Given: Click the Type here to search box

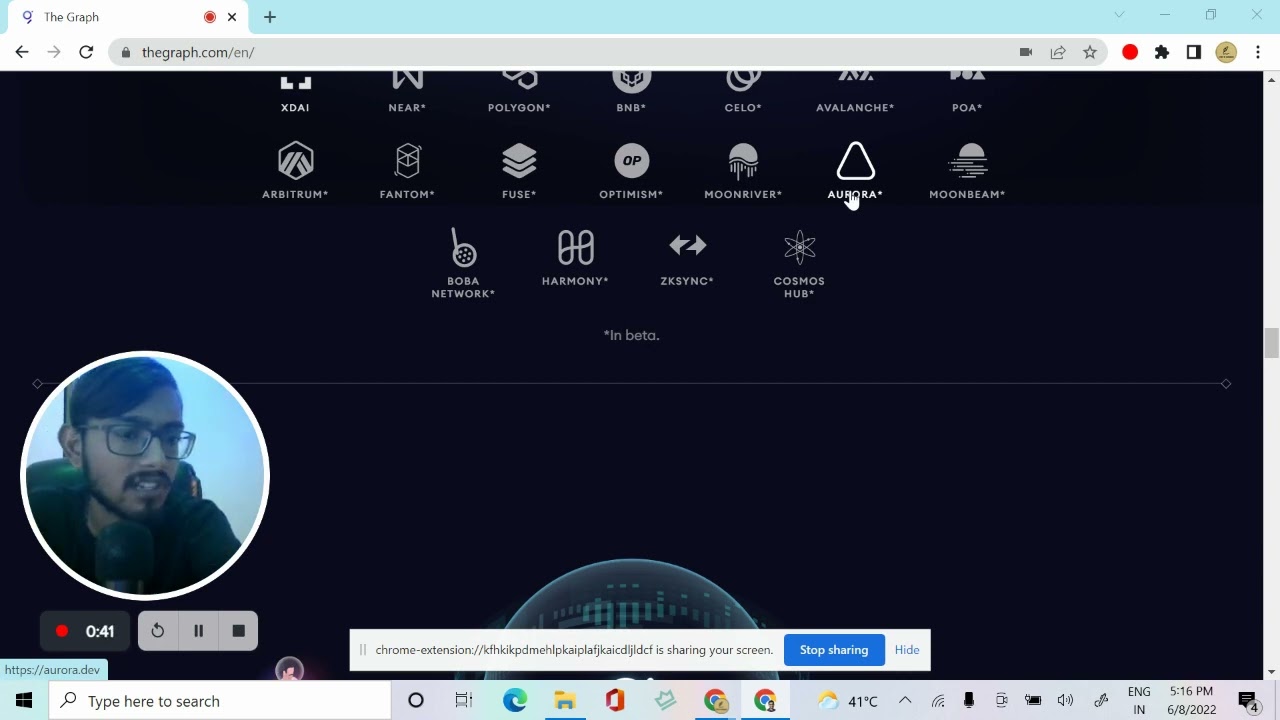Looking at the screenshot, I should pos(220,701).
